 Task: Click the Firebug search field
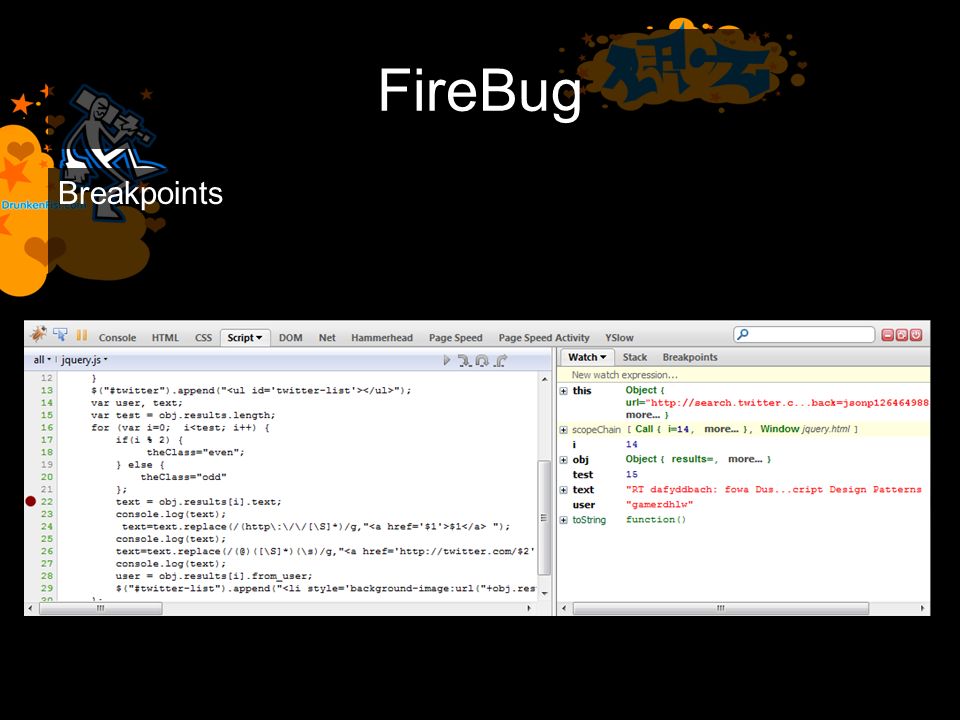pyautogui.click(x=804, y=334)
